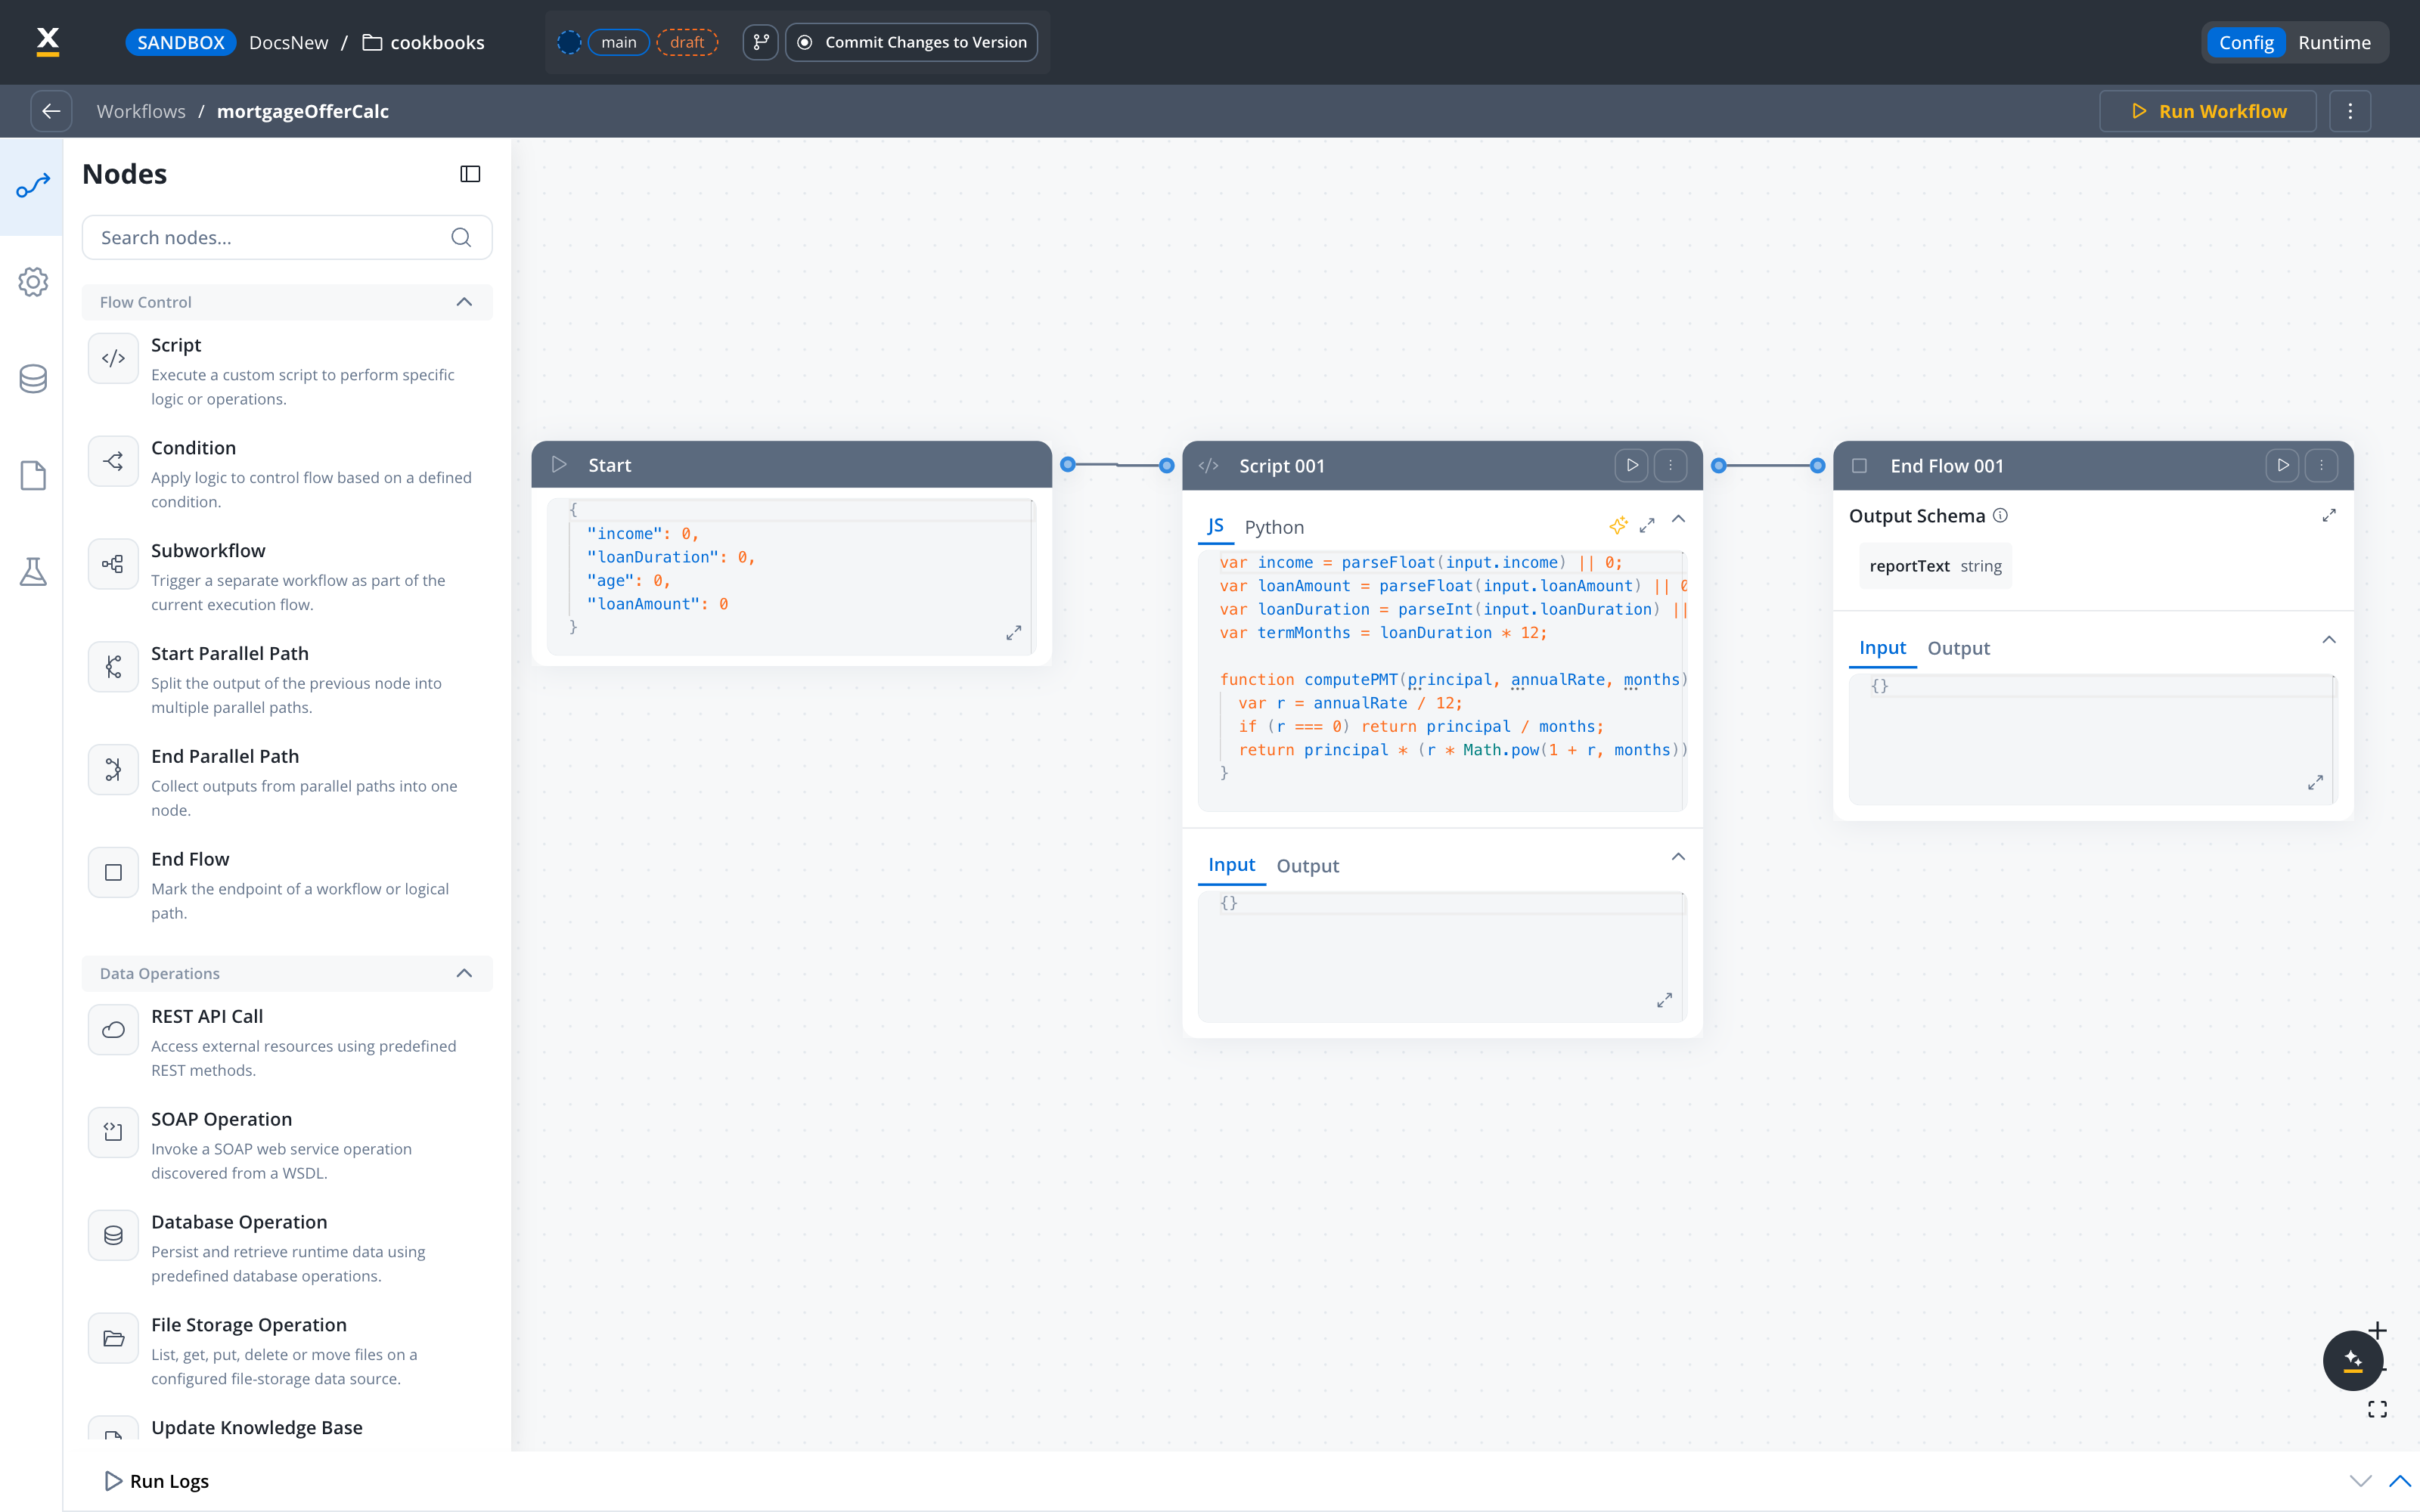Viewport: 2420px width, 1512px height.
Task: Open the flask testing sidebar icon
Action: (x=33, y=572)
